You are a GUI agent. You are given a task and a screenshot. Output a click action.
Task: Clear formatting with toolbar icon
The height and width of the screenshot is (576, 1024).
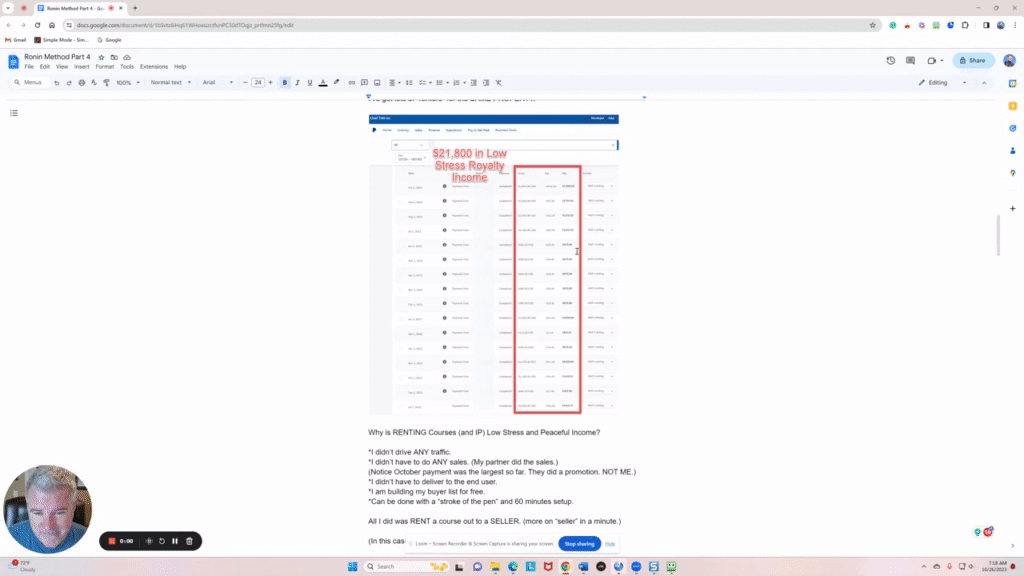tap(498, 83)
